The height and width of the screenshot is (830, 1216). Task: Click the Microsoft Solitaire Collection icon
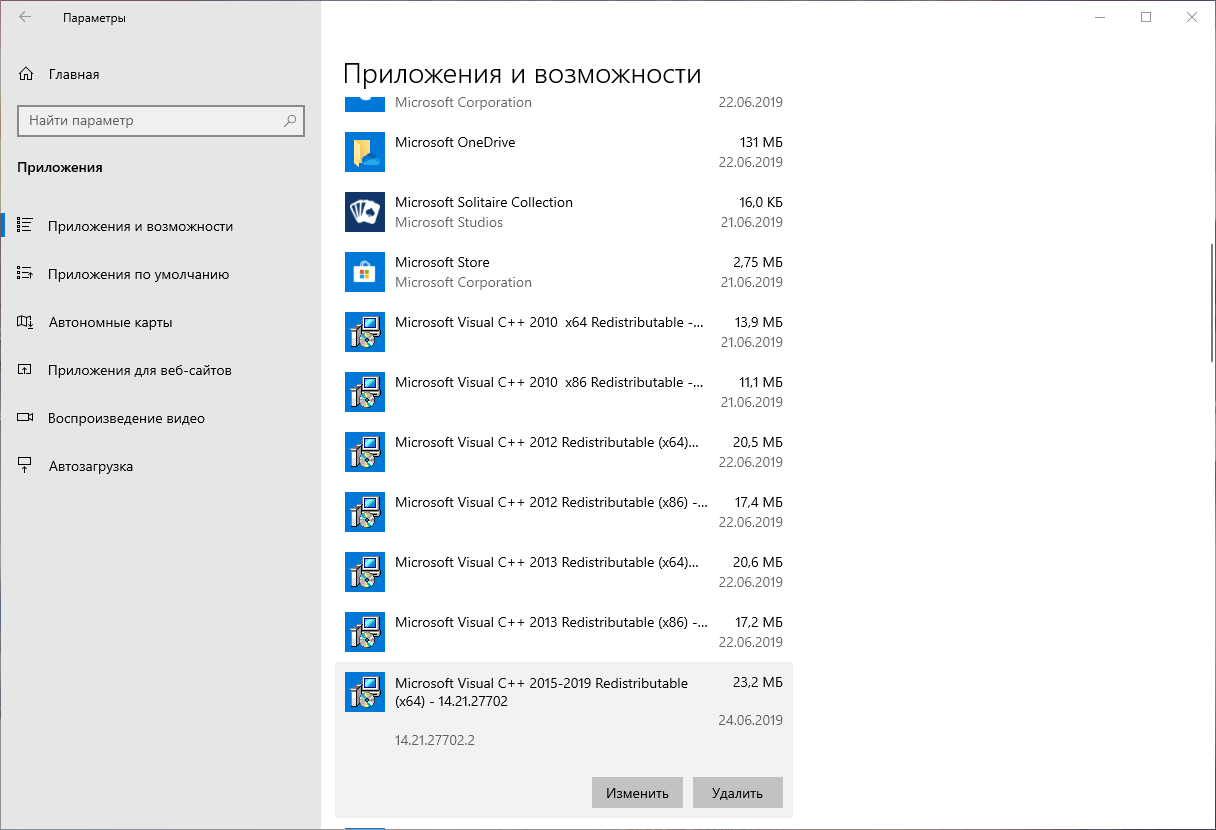(365, 212)
